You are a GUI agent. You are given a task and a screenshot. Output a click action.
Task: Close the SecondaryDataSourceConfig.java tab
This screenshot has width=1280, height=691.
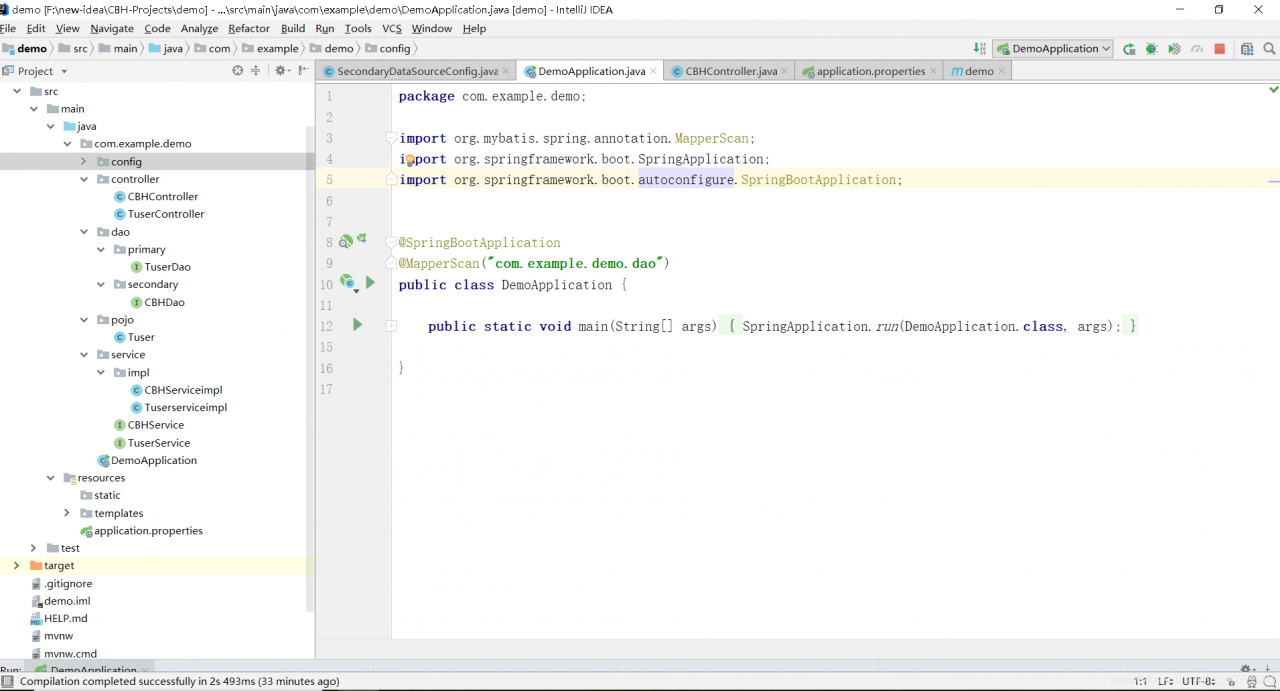tap(507, 71)
